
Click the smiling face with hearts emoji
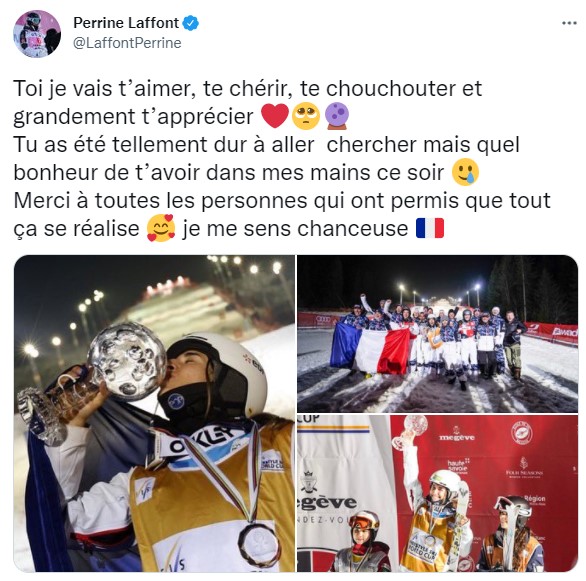click(161, 228)
